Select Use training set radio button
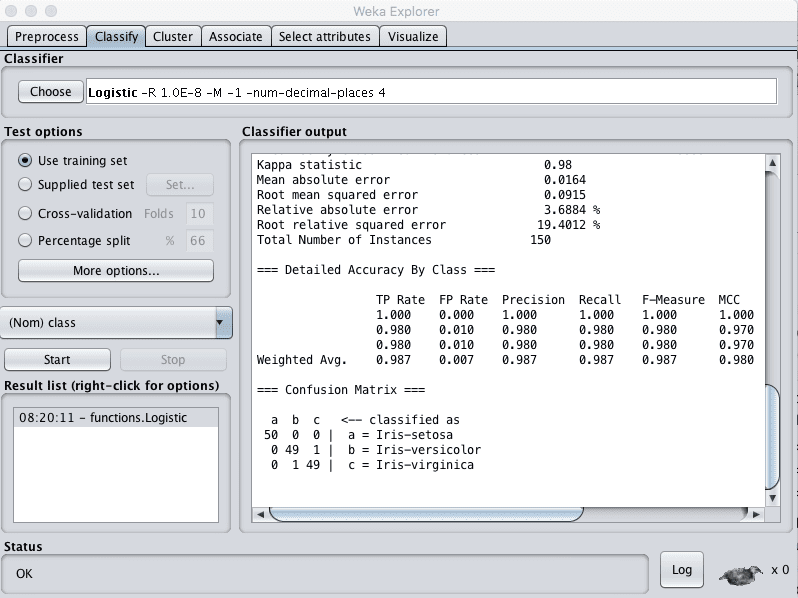 pyautogui.click(x=24, y=161)
